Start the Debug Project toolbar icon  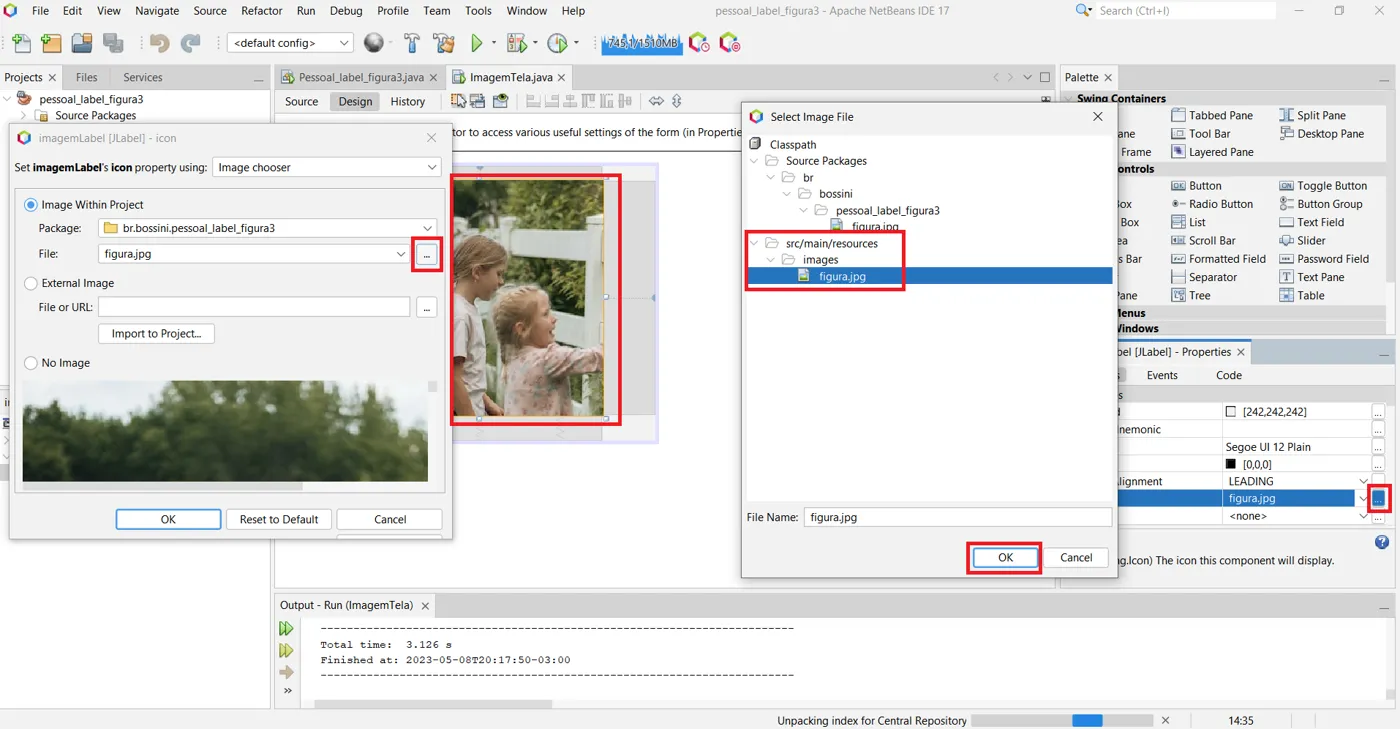click(x=517, y=43)
